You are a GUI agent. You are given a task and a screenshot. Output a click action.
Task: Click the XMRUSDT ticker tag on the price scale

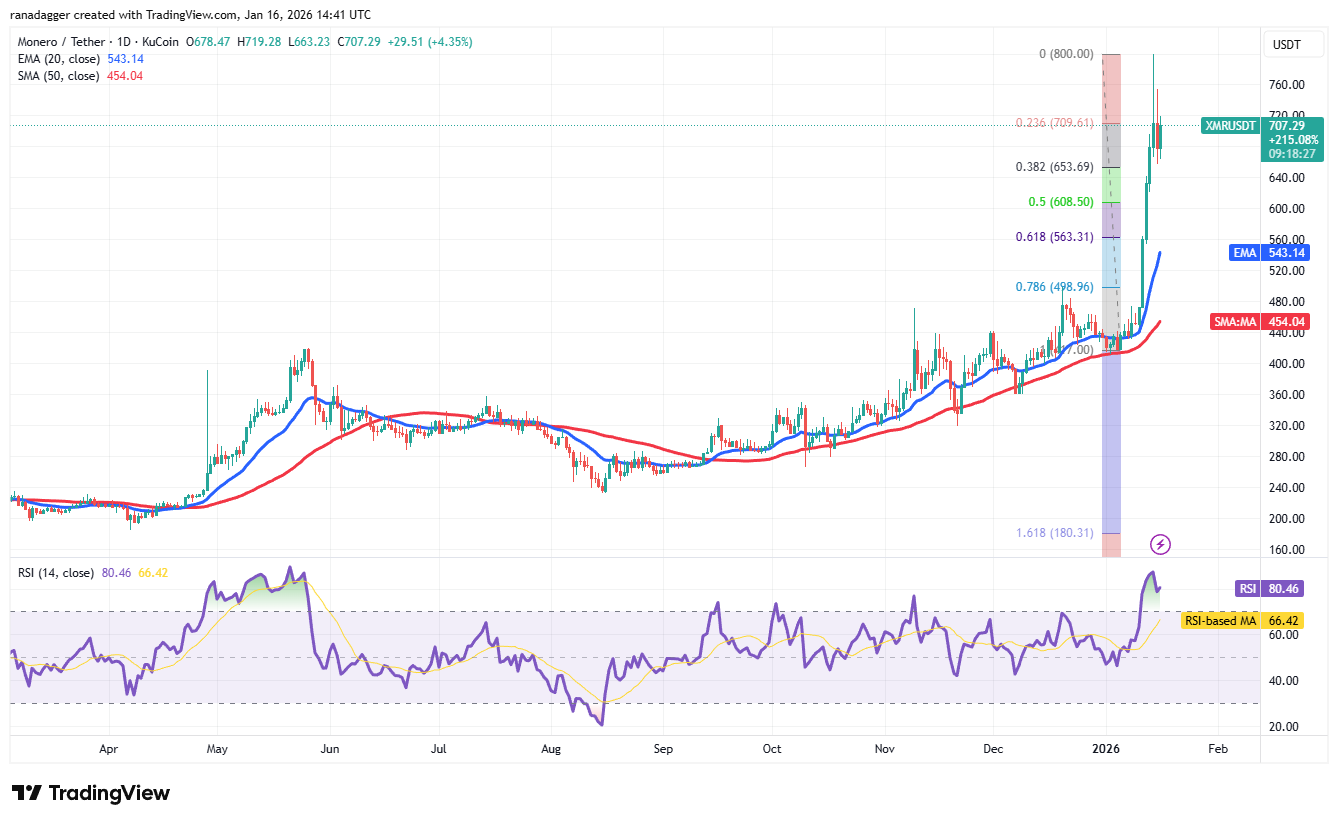1229,126
